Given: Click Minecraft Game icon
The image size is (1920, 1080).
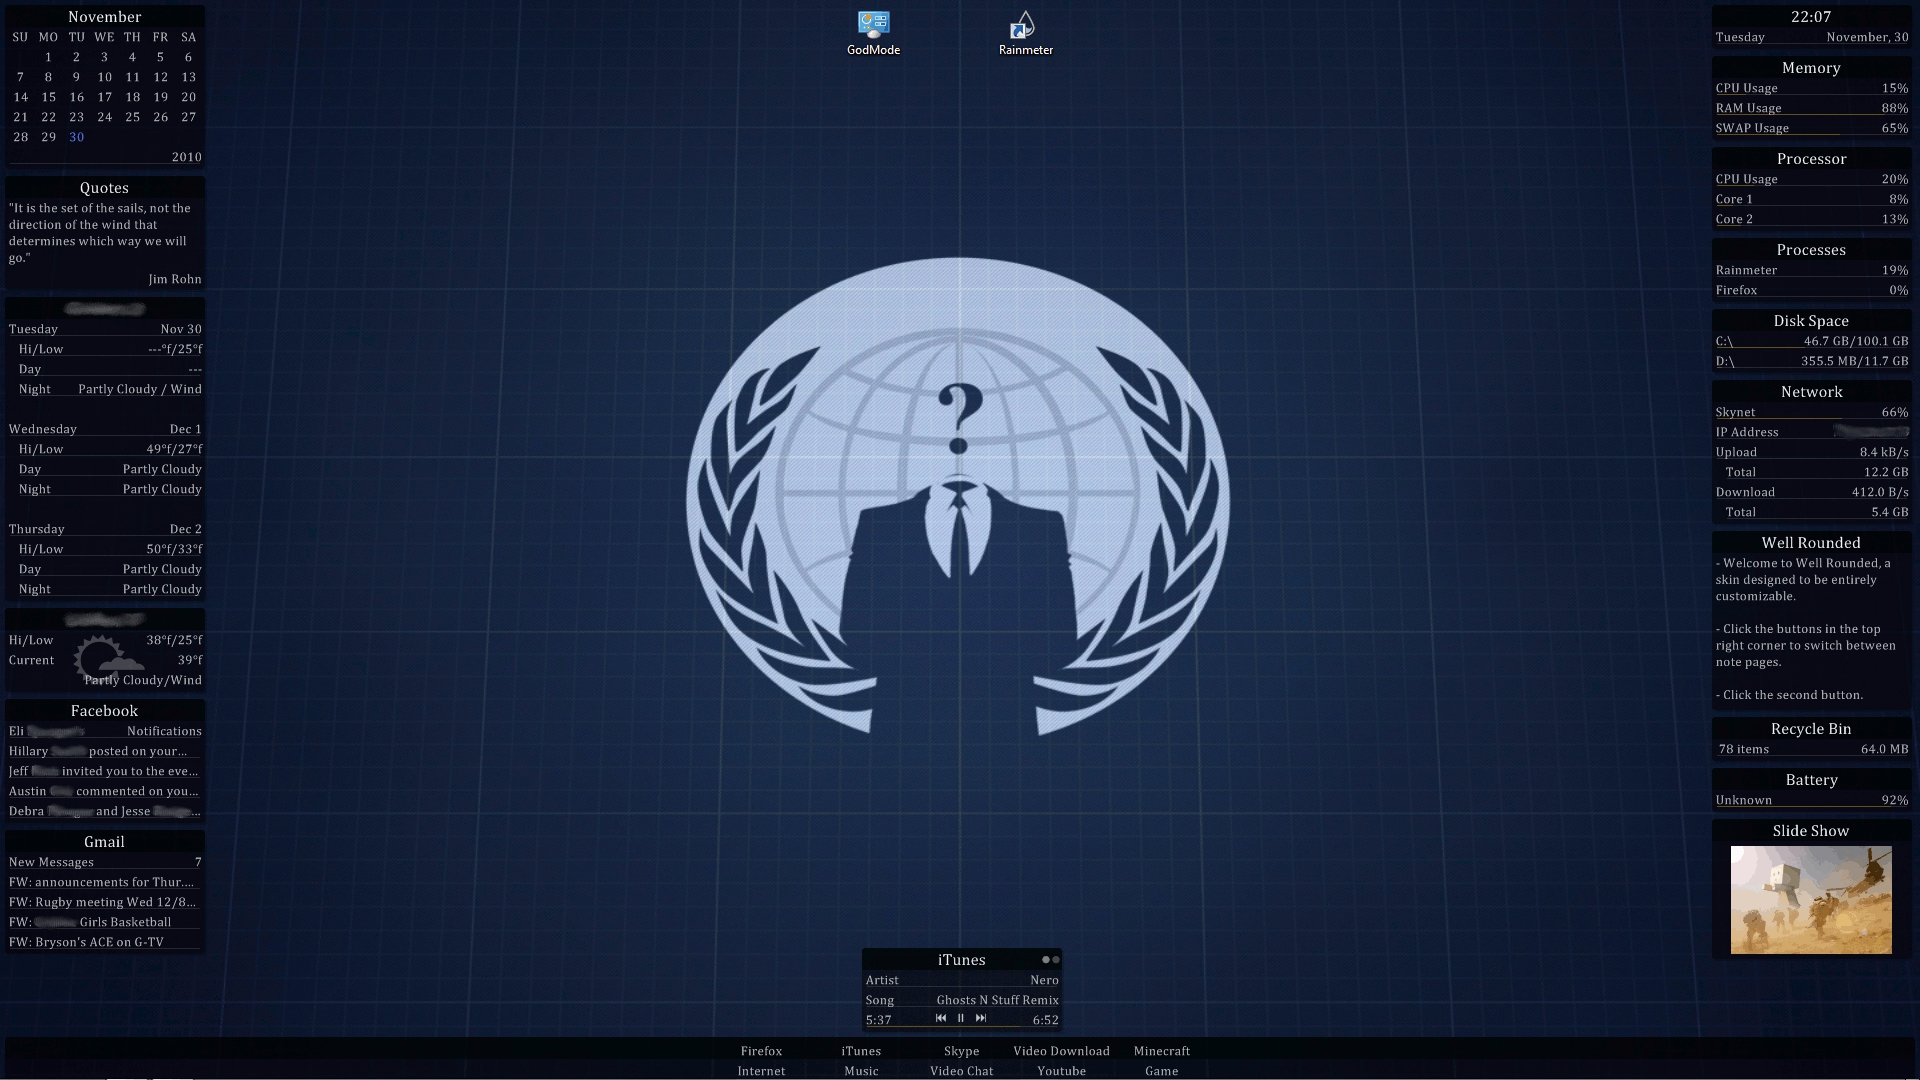Looking at the screenshot, I should (x=1160, y=1059).
